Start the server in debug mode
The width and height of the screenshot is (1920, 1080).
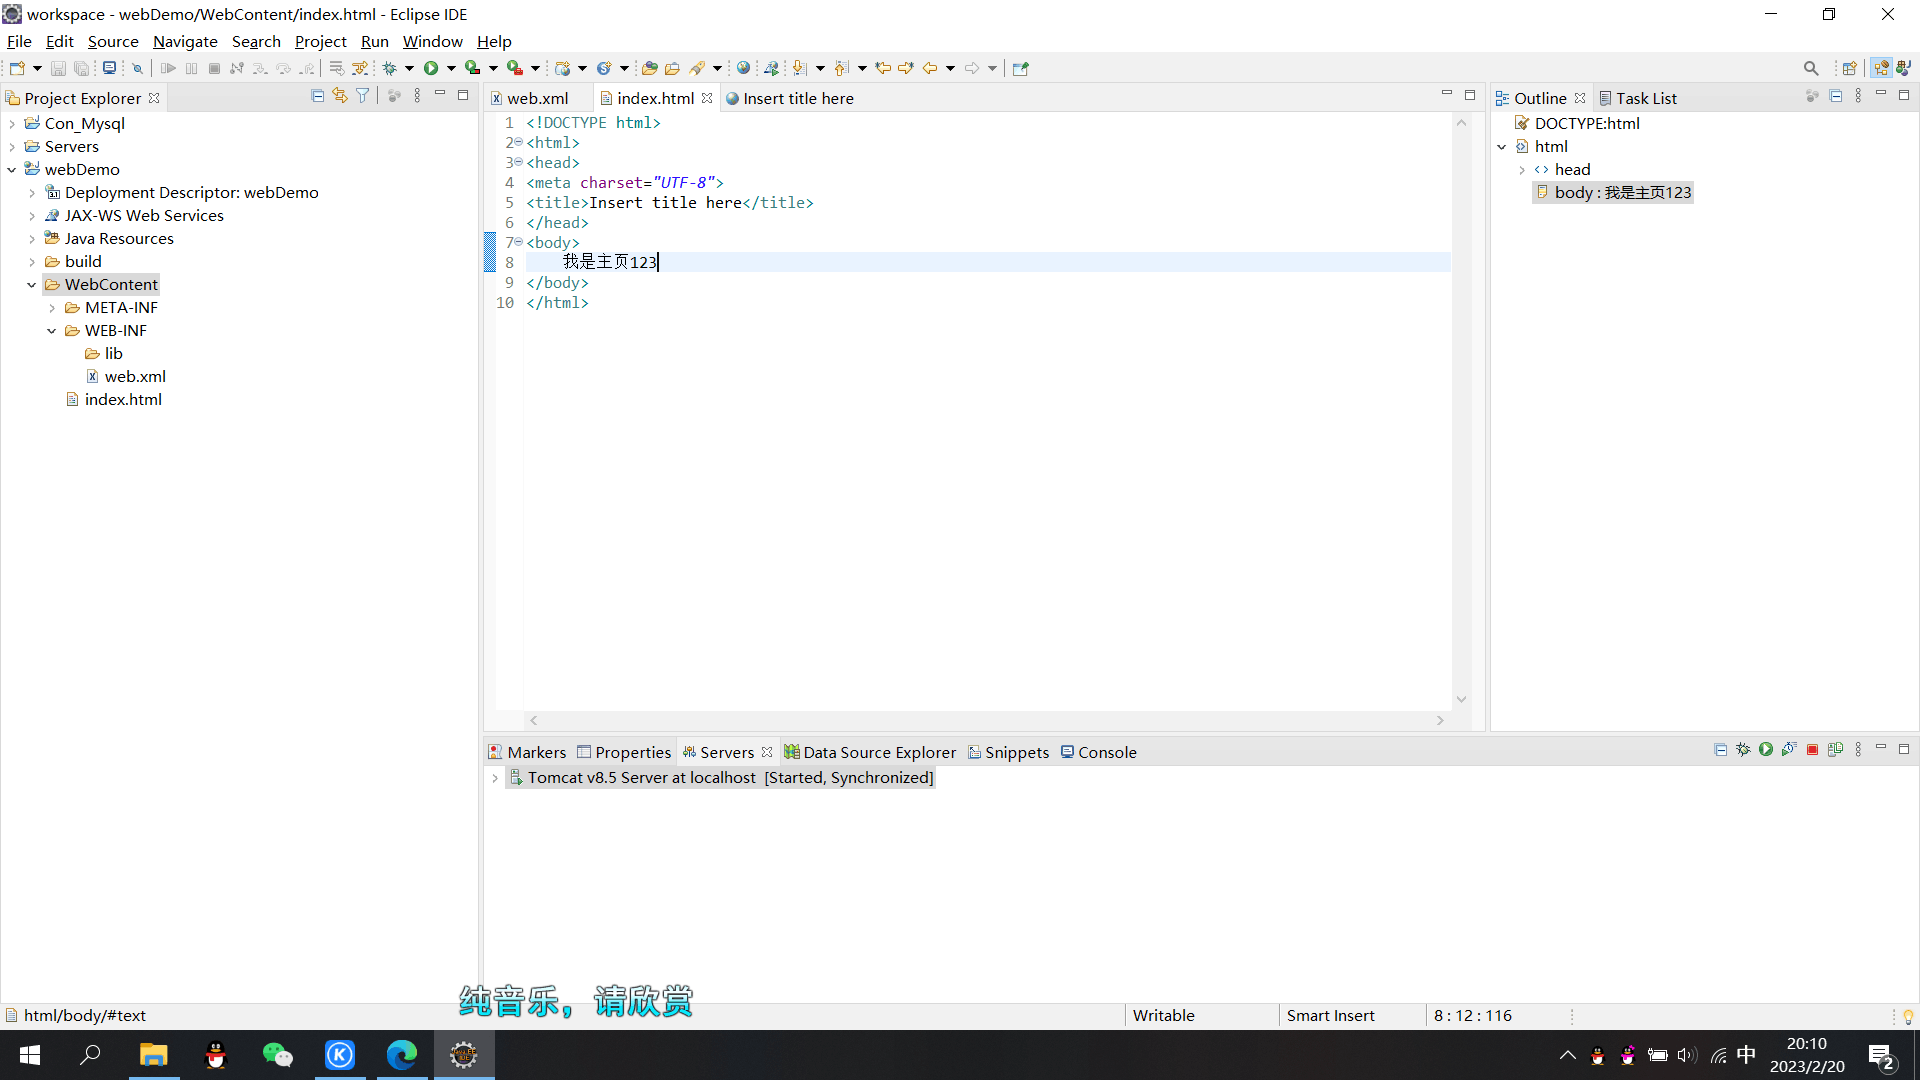pyautogui.click(x=1743, y=750)
